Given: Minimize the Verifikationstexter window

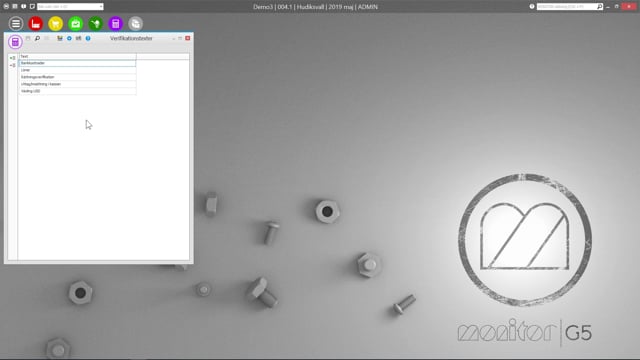Looking at the screenshot, I should click(x=173, y=38).
